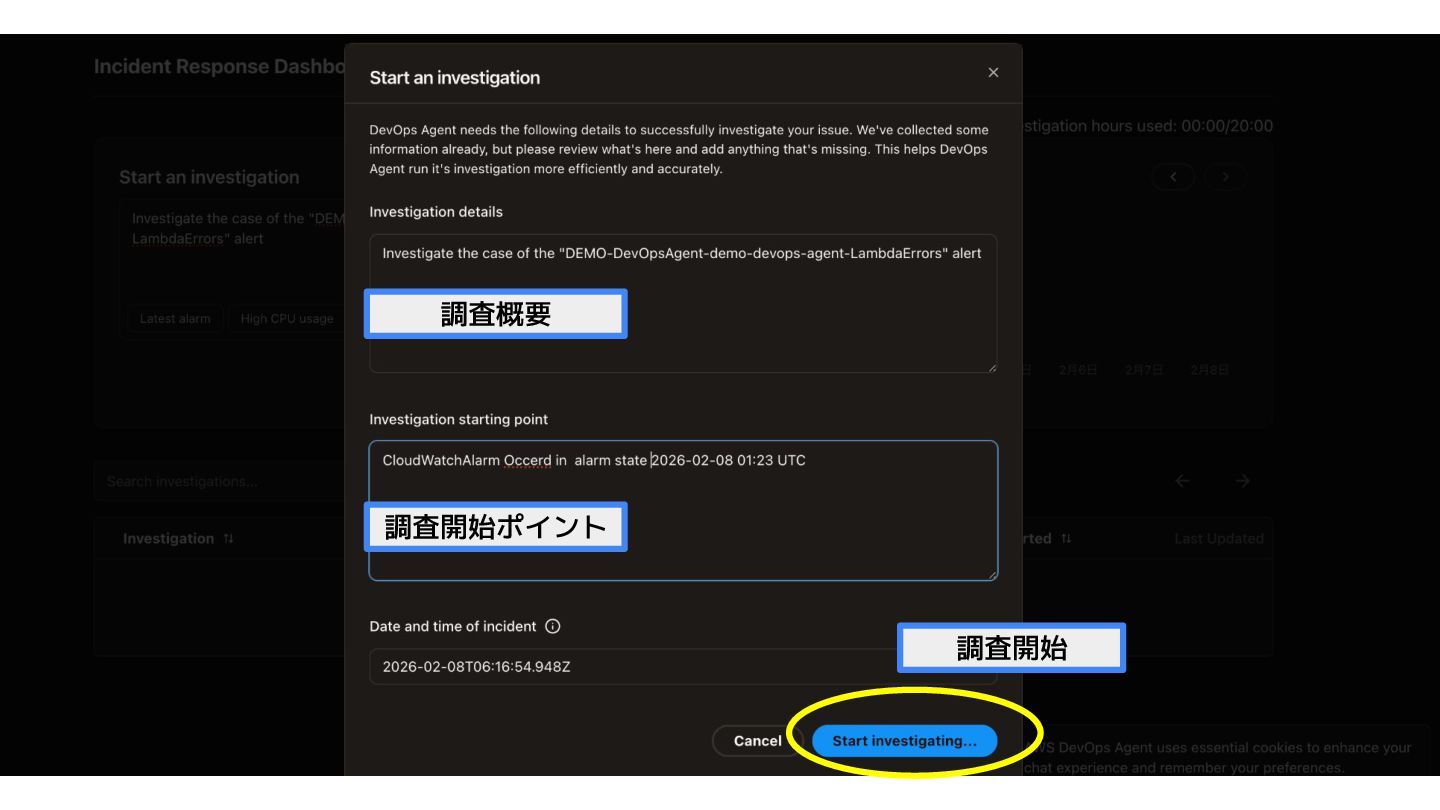Close the Start an investigation dialog

click(993, 72)
